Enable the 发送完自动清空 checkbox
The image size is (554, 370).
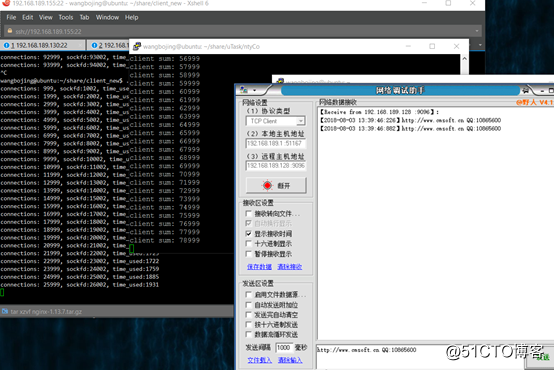click(248, 315)
